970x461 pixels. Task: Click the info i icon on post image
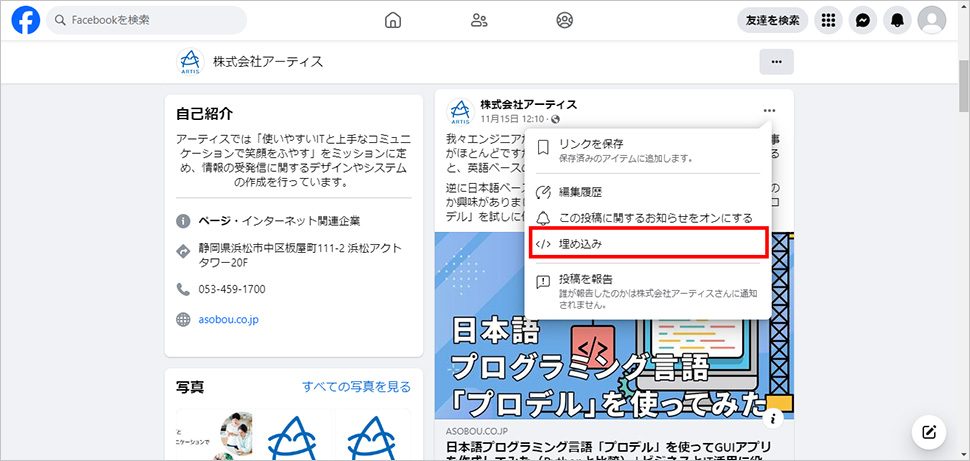click(x=773, y=418)
